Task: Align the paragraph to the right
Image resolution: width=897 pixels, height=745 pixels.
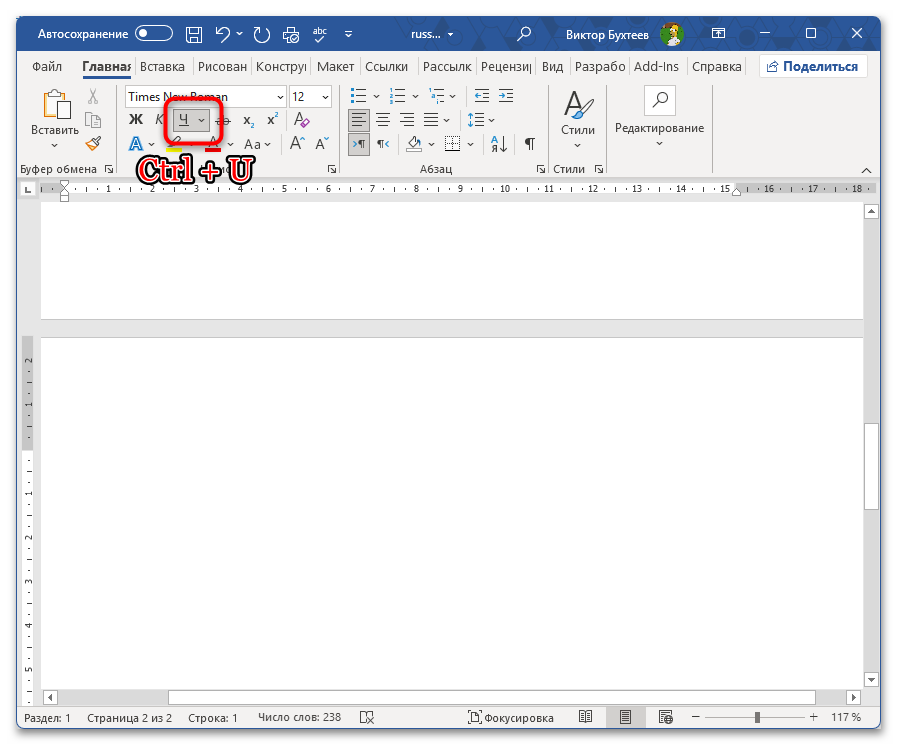Action: coord(407,120)
